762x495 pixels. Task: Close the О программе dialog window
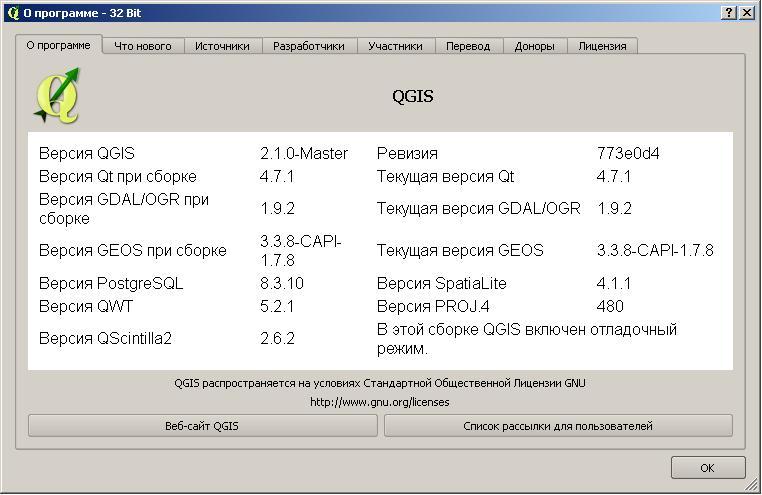click(747, 13)
